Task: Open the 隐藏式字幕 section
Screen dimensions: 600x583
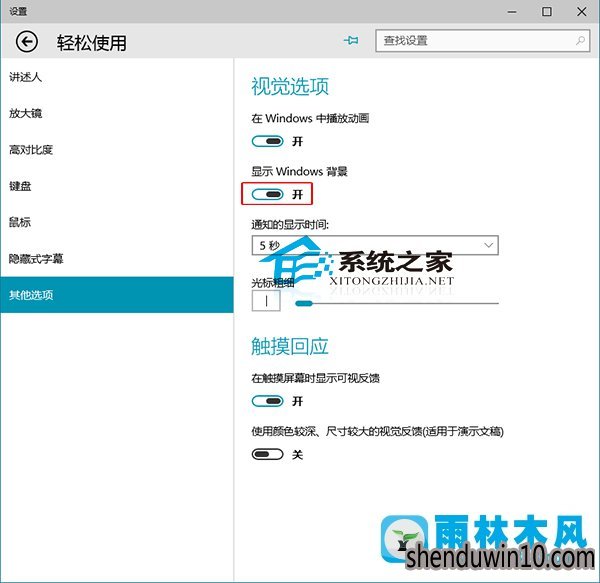Action: click(117, 259)
